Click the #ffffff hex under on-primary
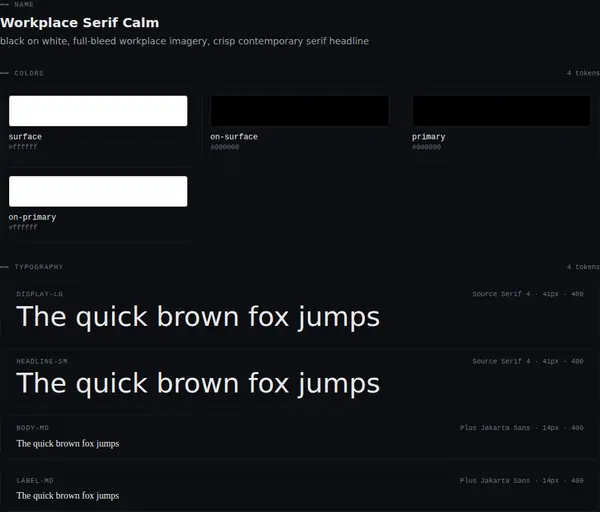Screen dimensions: 600x512 coord(23,227)
